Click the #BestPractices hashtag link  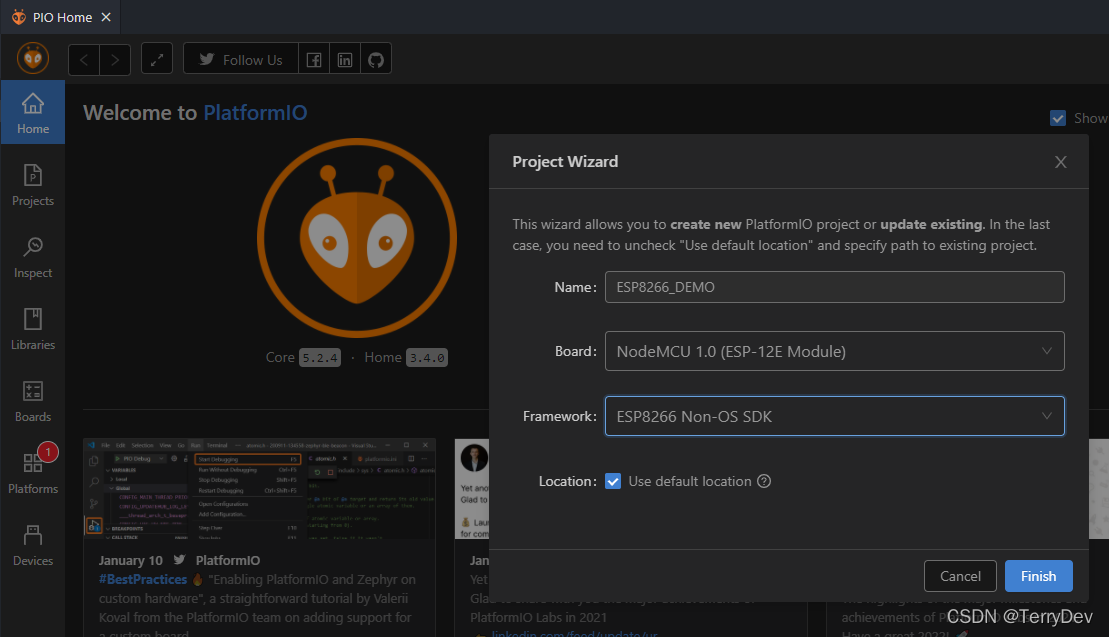tap(142, 580)
